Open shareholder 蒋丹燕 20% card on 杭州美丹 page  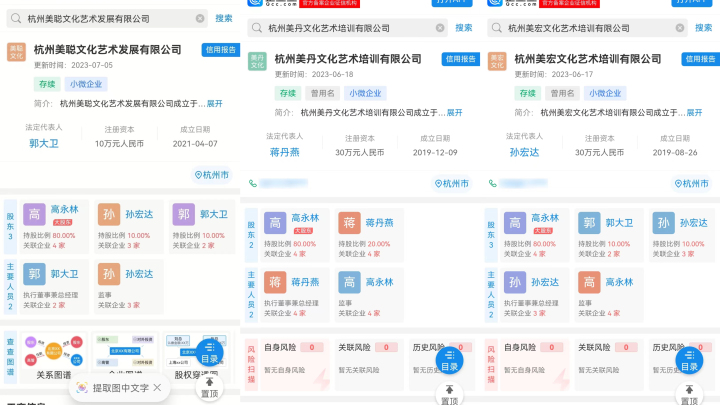point(369,236)
